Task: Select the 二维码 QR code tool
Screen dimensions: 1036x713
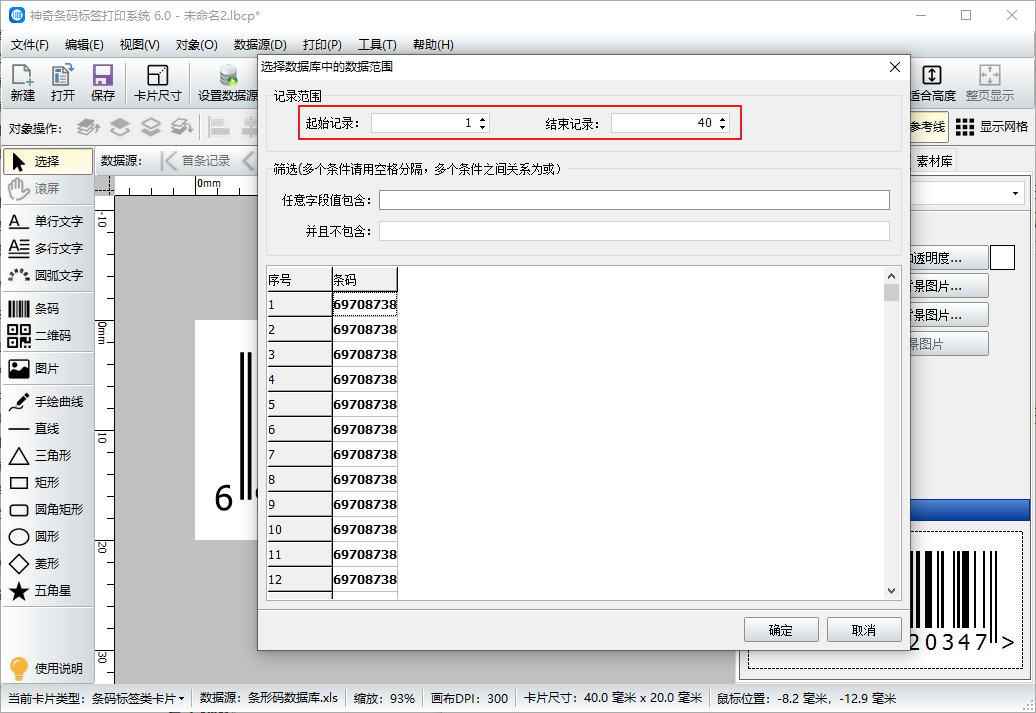Action: [x=46, y=335]
